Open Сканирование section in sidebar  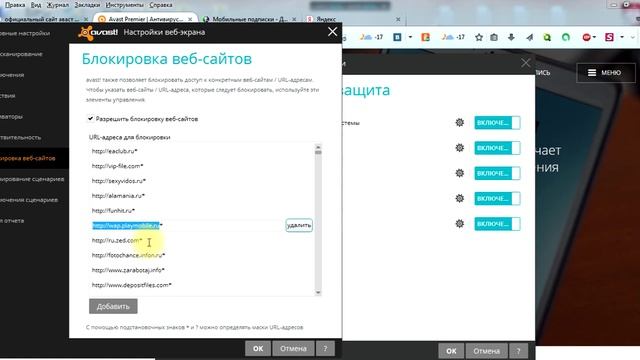coord(21,54)
